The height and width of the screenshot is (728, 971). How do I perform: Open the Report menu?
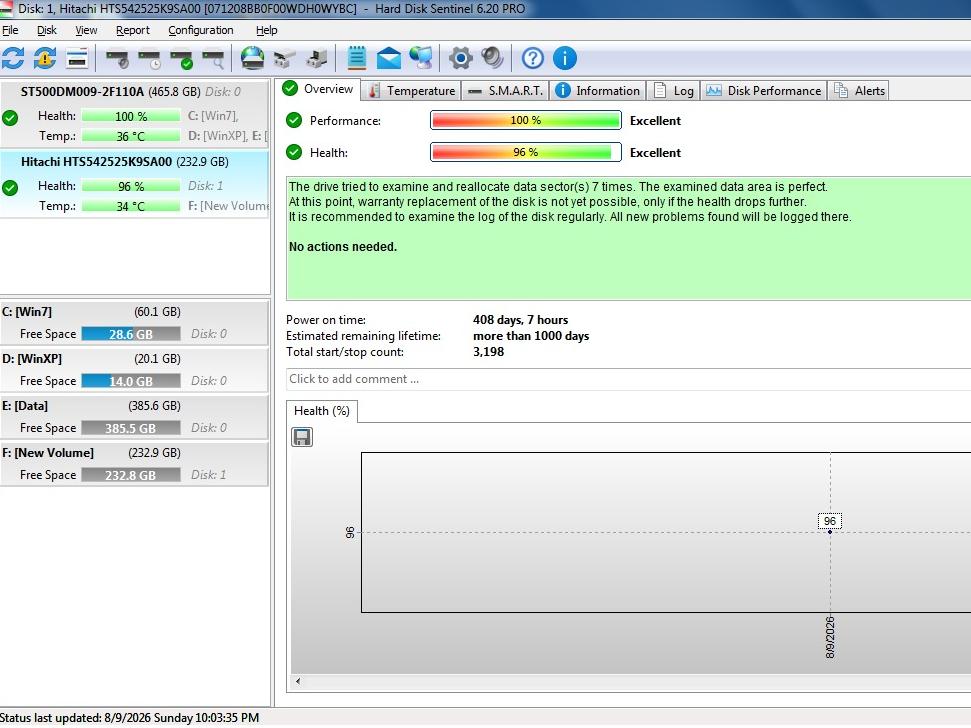pyautogui.click(x=133, y=30)
